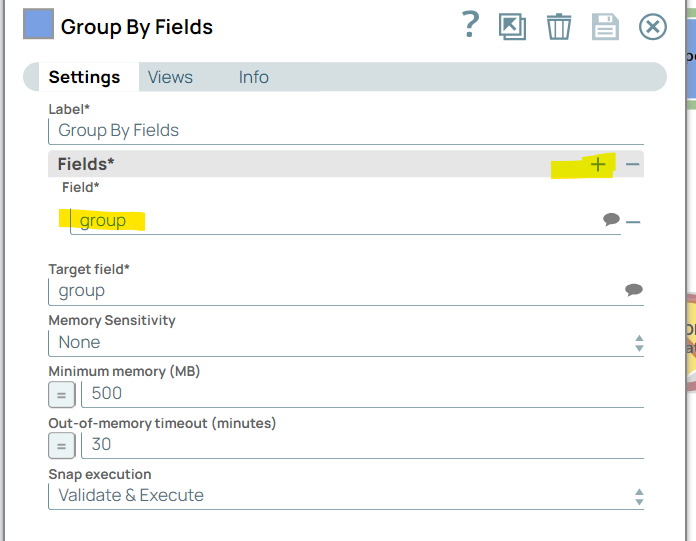The image size is (696, 541).
Task: Click the pop-out dialog icon
Action: pos(513,27)
